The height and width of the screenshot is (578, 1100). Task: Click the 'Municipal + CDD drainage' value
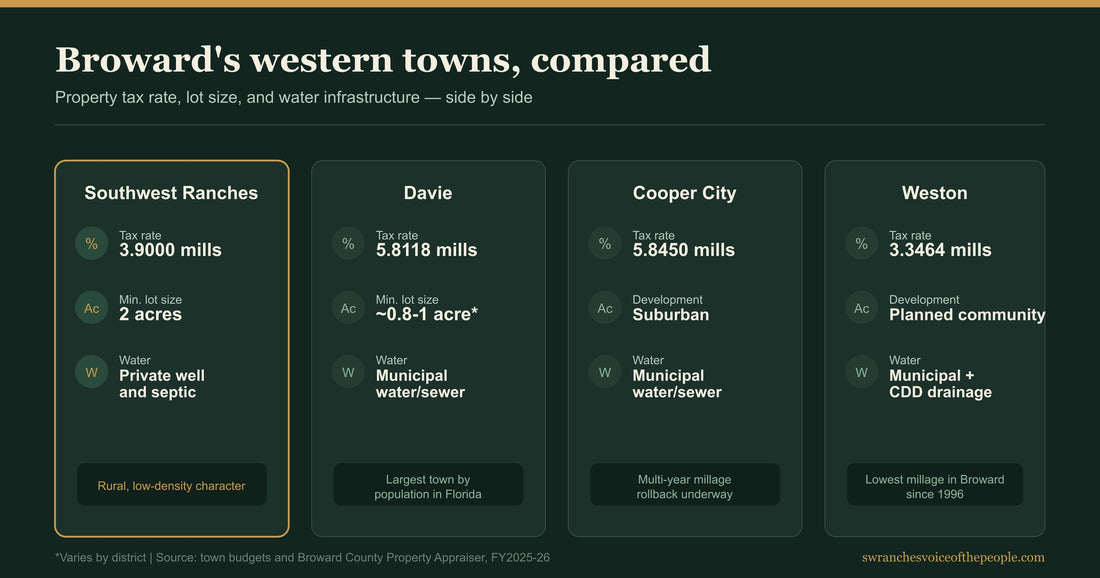click(x=941, y=384)
